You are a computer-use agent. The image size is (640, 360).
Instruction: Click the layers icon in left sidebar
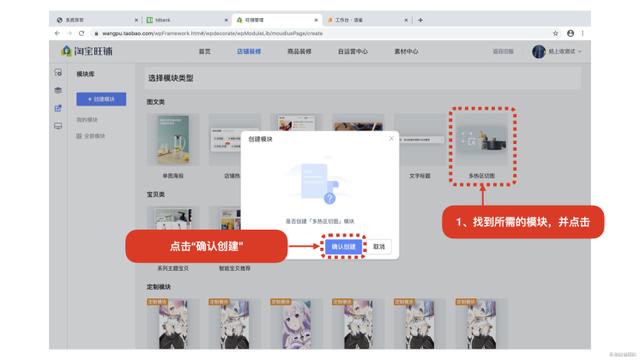tap(58, 90)
